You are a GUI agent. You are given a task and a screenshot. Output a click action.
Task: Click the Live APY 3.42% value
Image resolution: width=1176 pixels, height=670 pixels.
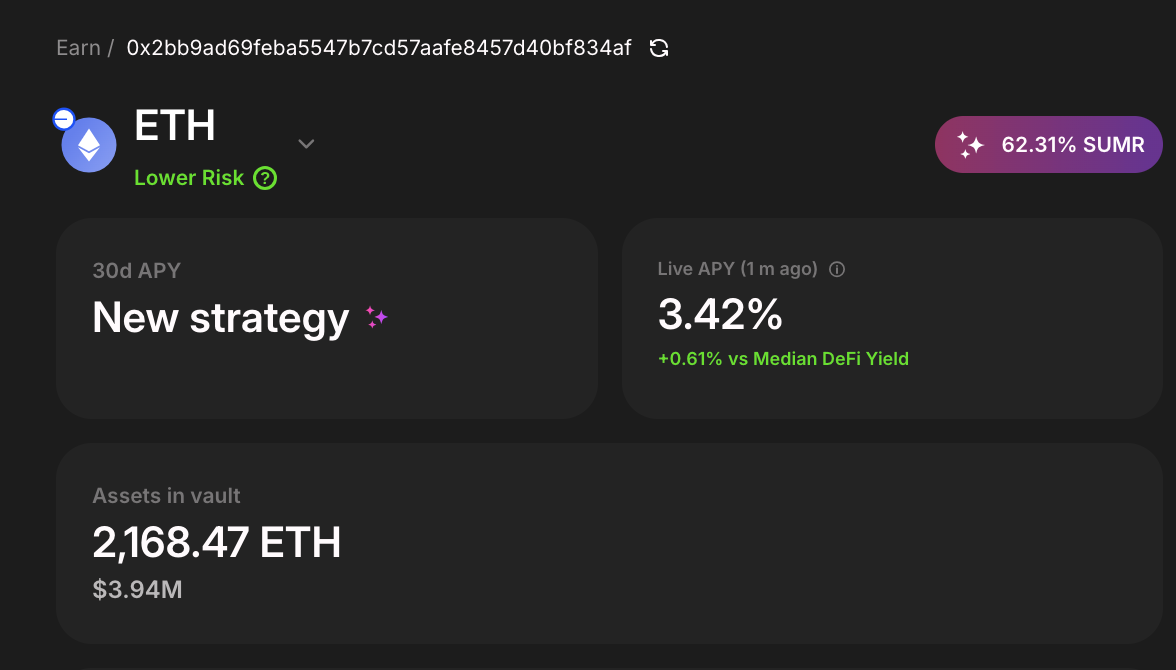(x=720, y=314)
